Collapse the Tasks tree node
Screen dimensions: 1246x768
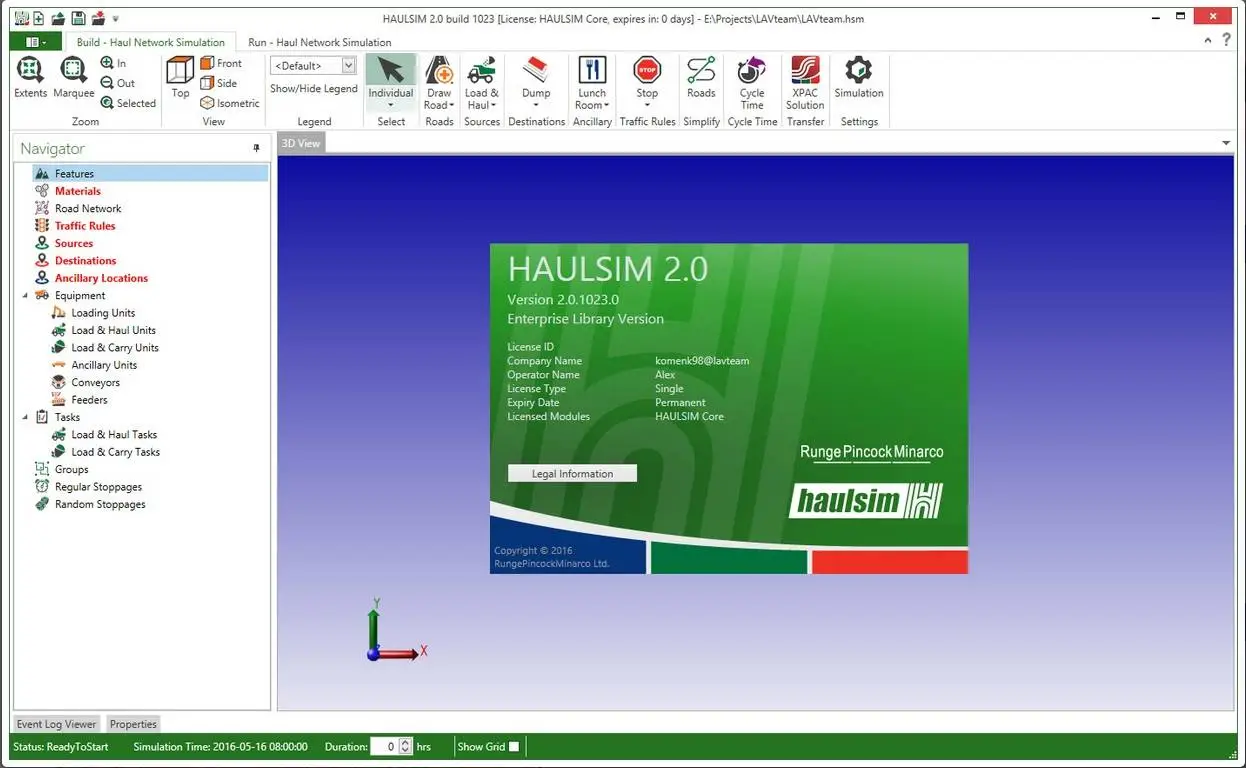26,417
